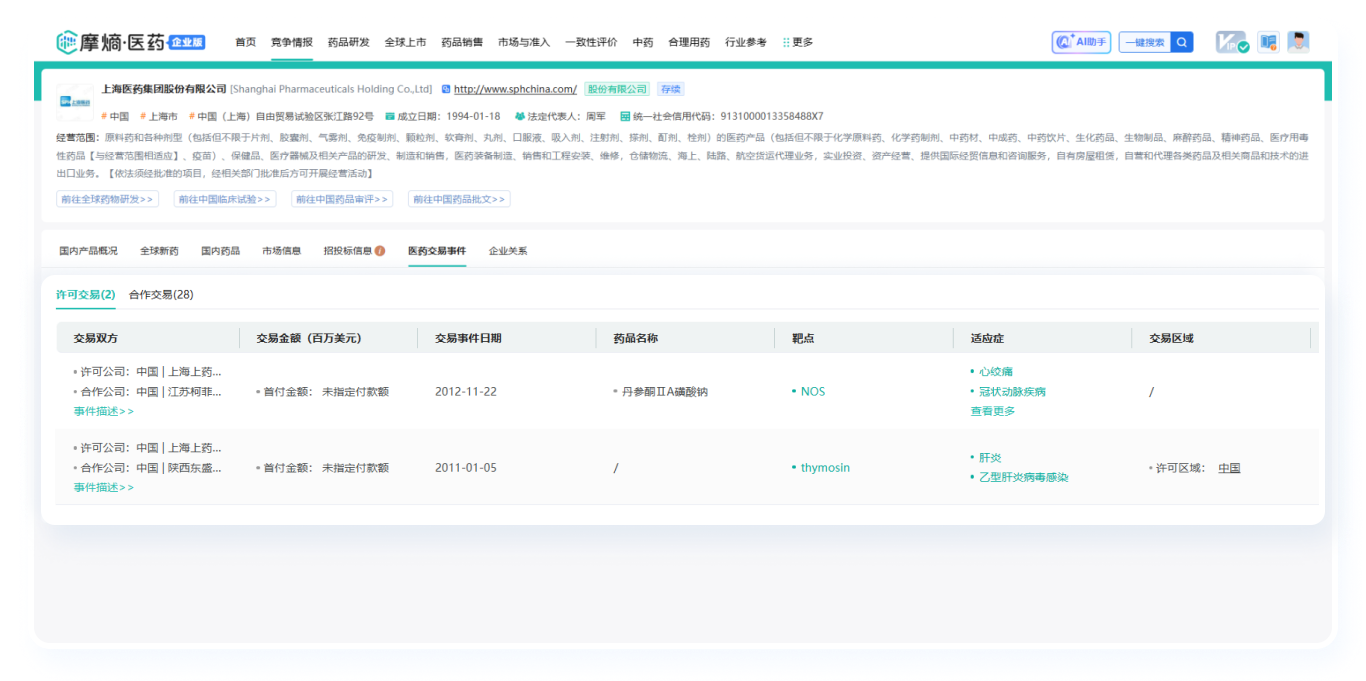Click the 存续 status tag
The image size is (1366, 681).
(x=670, y=89)
